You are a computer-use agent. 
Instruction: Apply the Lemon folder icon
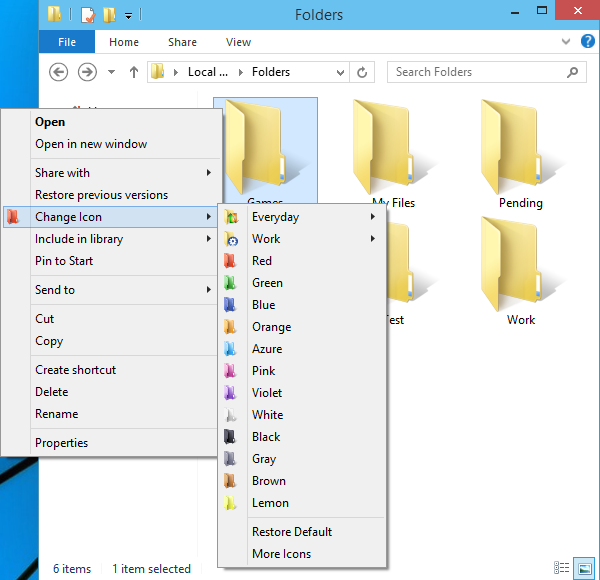[x=270, y=503]
